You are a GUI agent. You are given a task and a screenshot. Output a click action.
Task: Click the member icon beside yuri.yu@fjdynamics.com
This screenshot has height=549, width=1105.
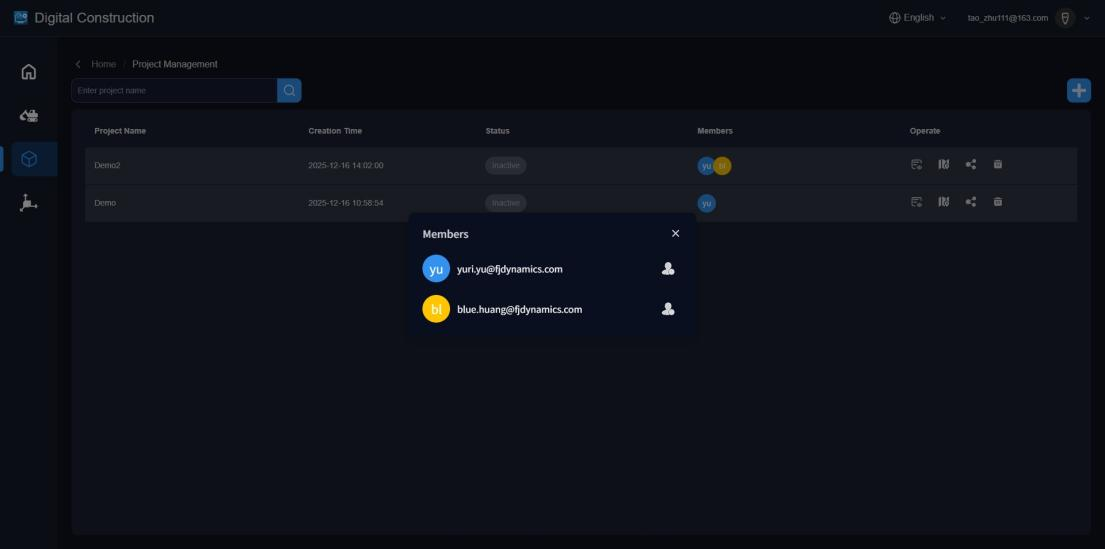point(668,269)
